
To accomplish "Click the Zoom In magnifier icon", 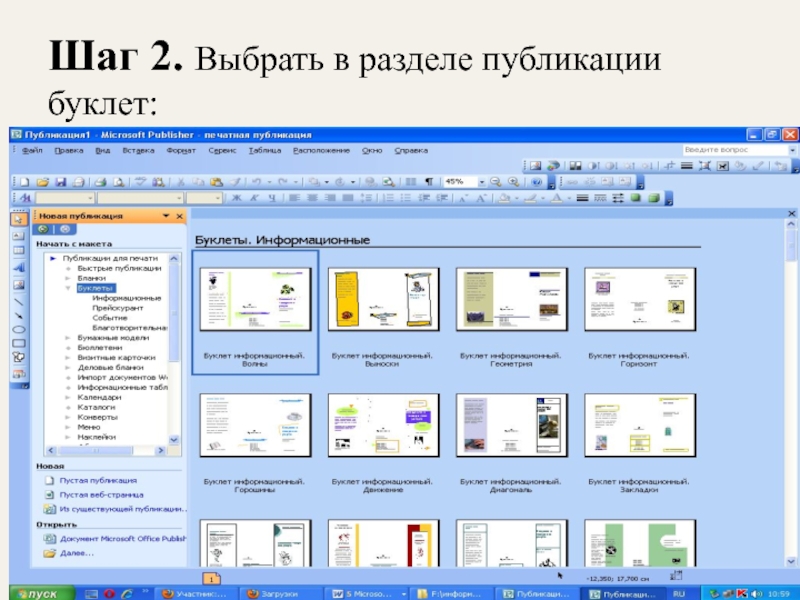I will point(513,182).
